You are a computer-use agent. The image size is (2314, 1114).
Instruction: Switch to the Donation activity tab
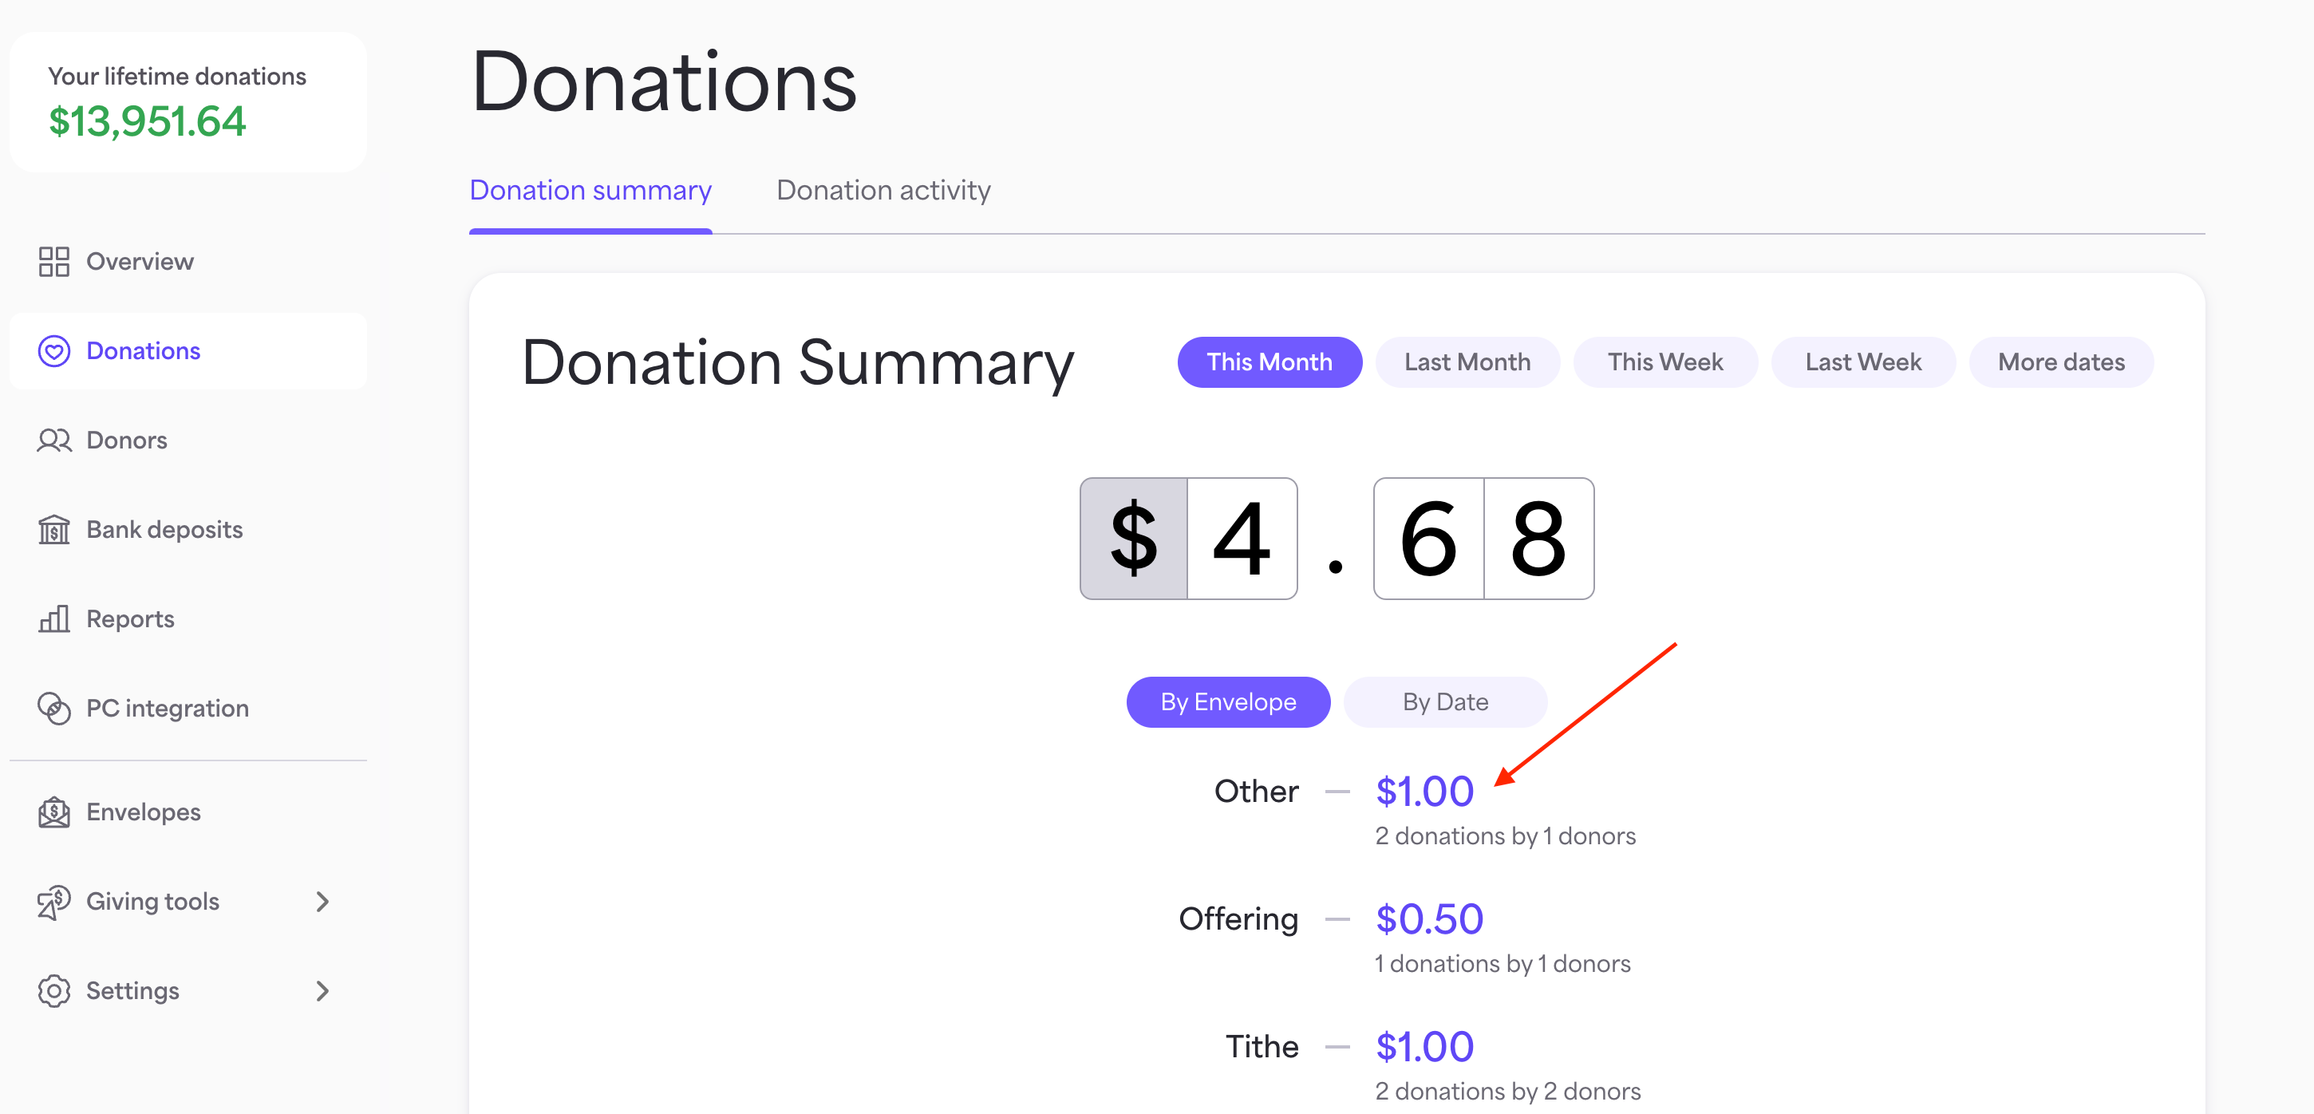(x=883, y=190)
